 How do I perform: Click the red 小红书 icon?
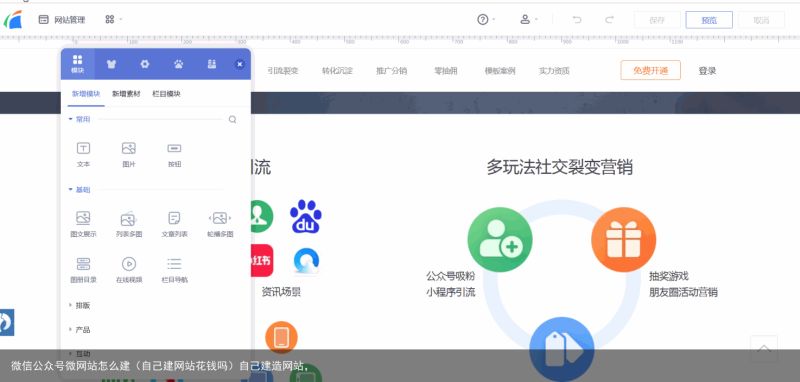click(x=262, y=261)
